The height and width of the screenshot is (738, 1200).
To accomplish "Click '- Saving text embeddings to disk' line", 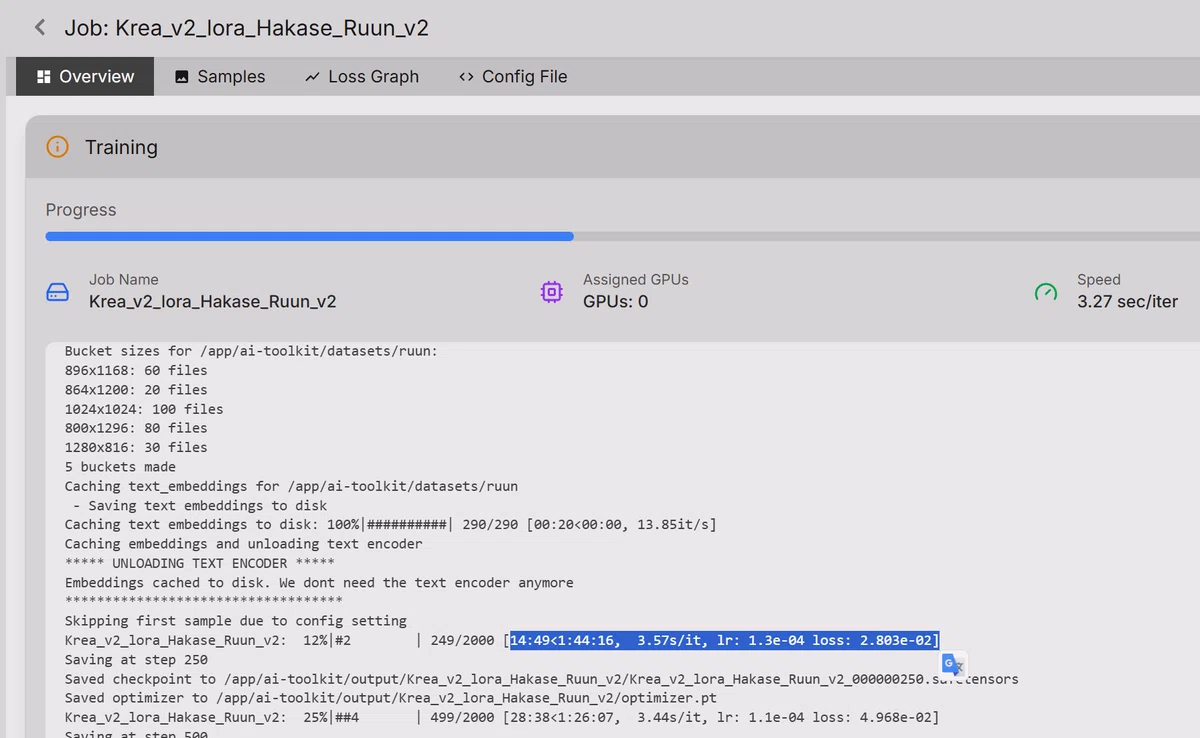I will (x=200, y=505).
